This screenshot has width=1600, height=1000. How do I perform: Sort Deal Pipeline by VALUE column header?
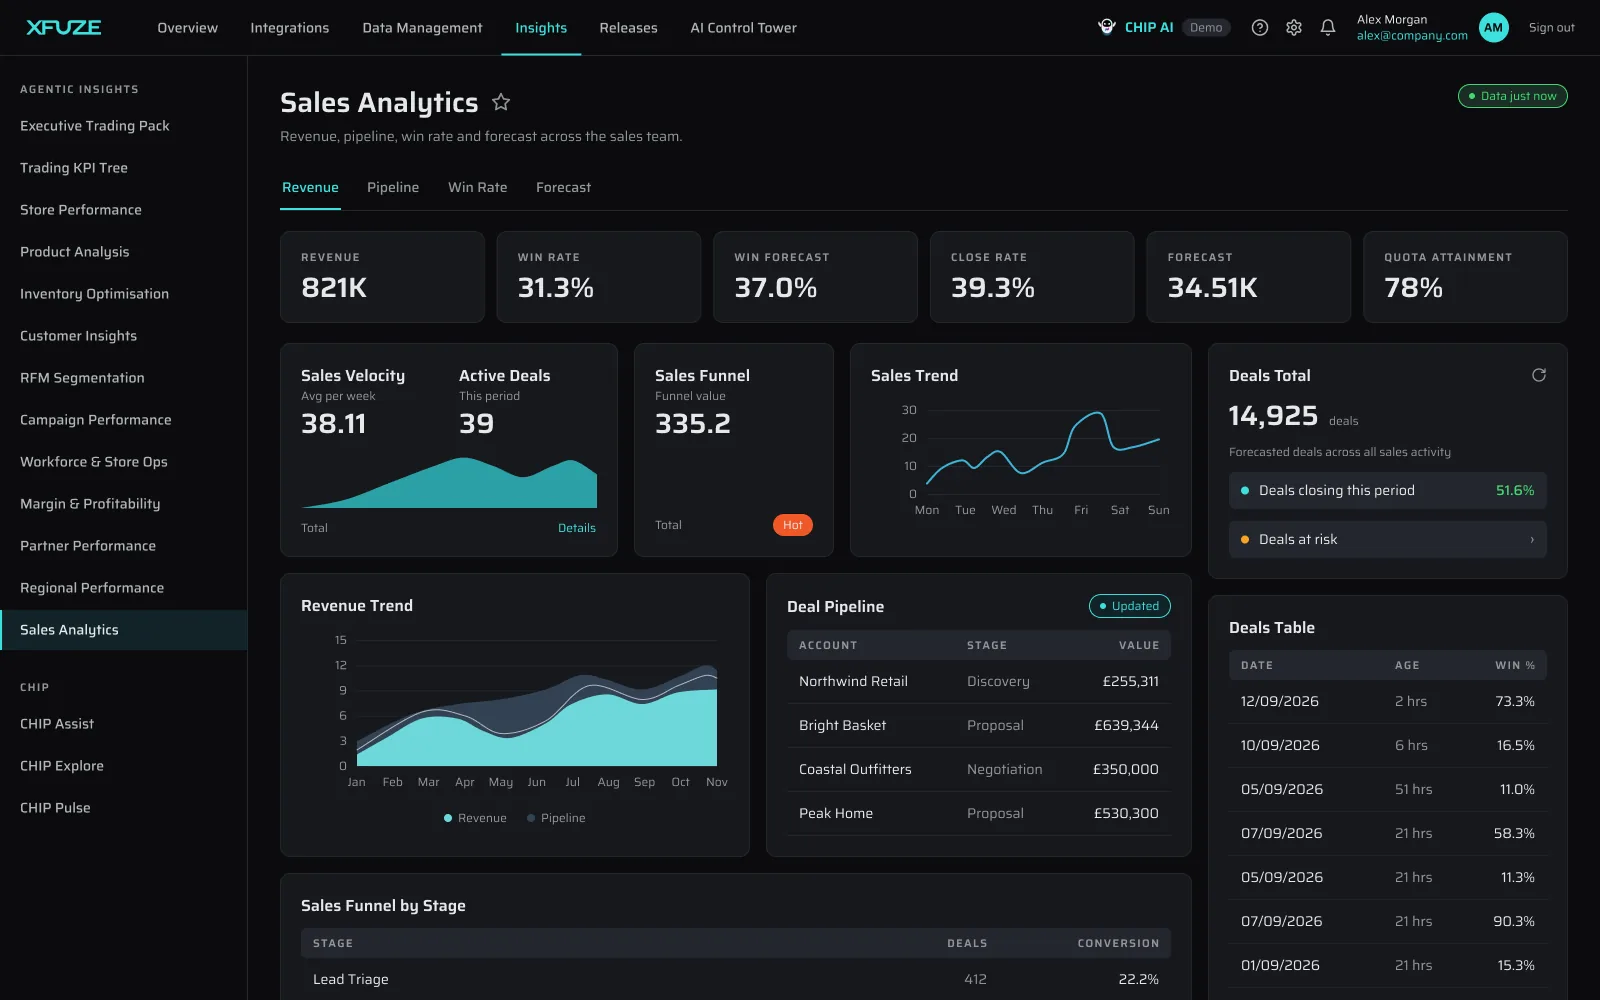[1139, 645]
